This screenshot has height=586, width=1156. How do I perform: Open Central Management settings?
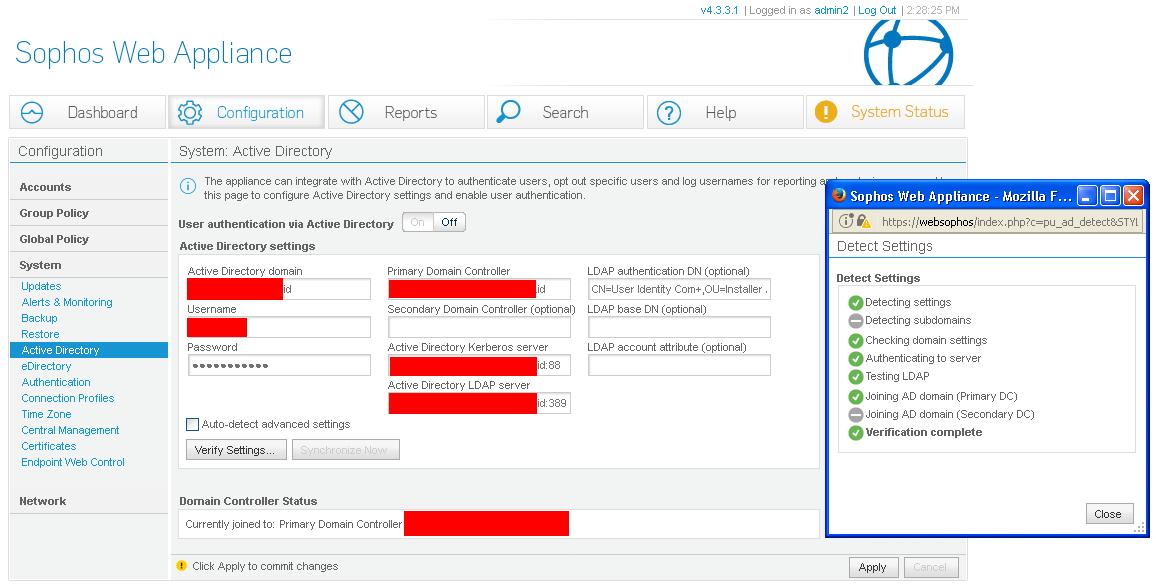tap(70, 430)
